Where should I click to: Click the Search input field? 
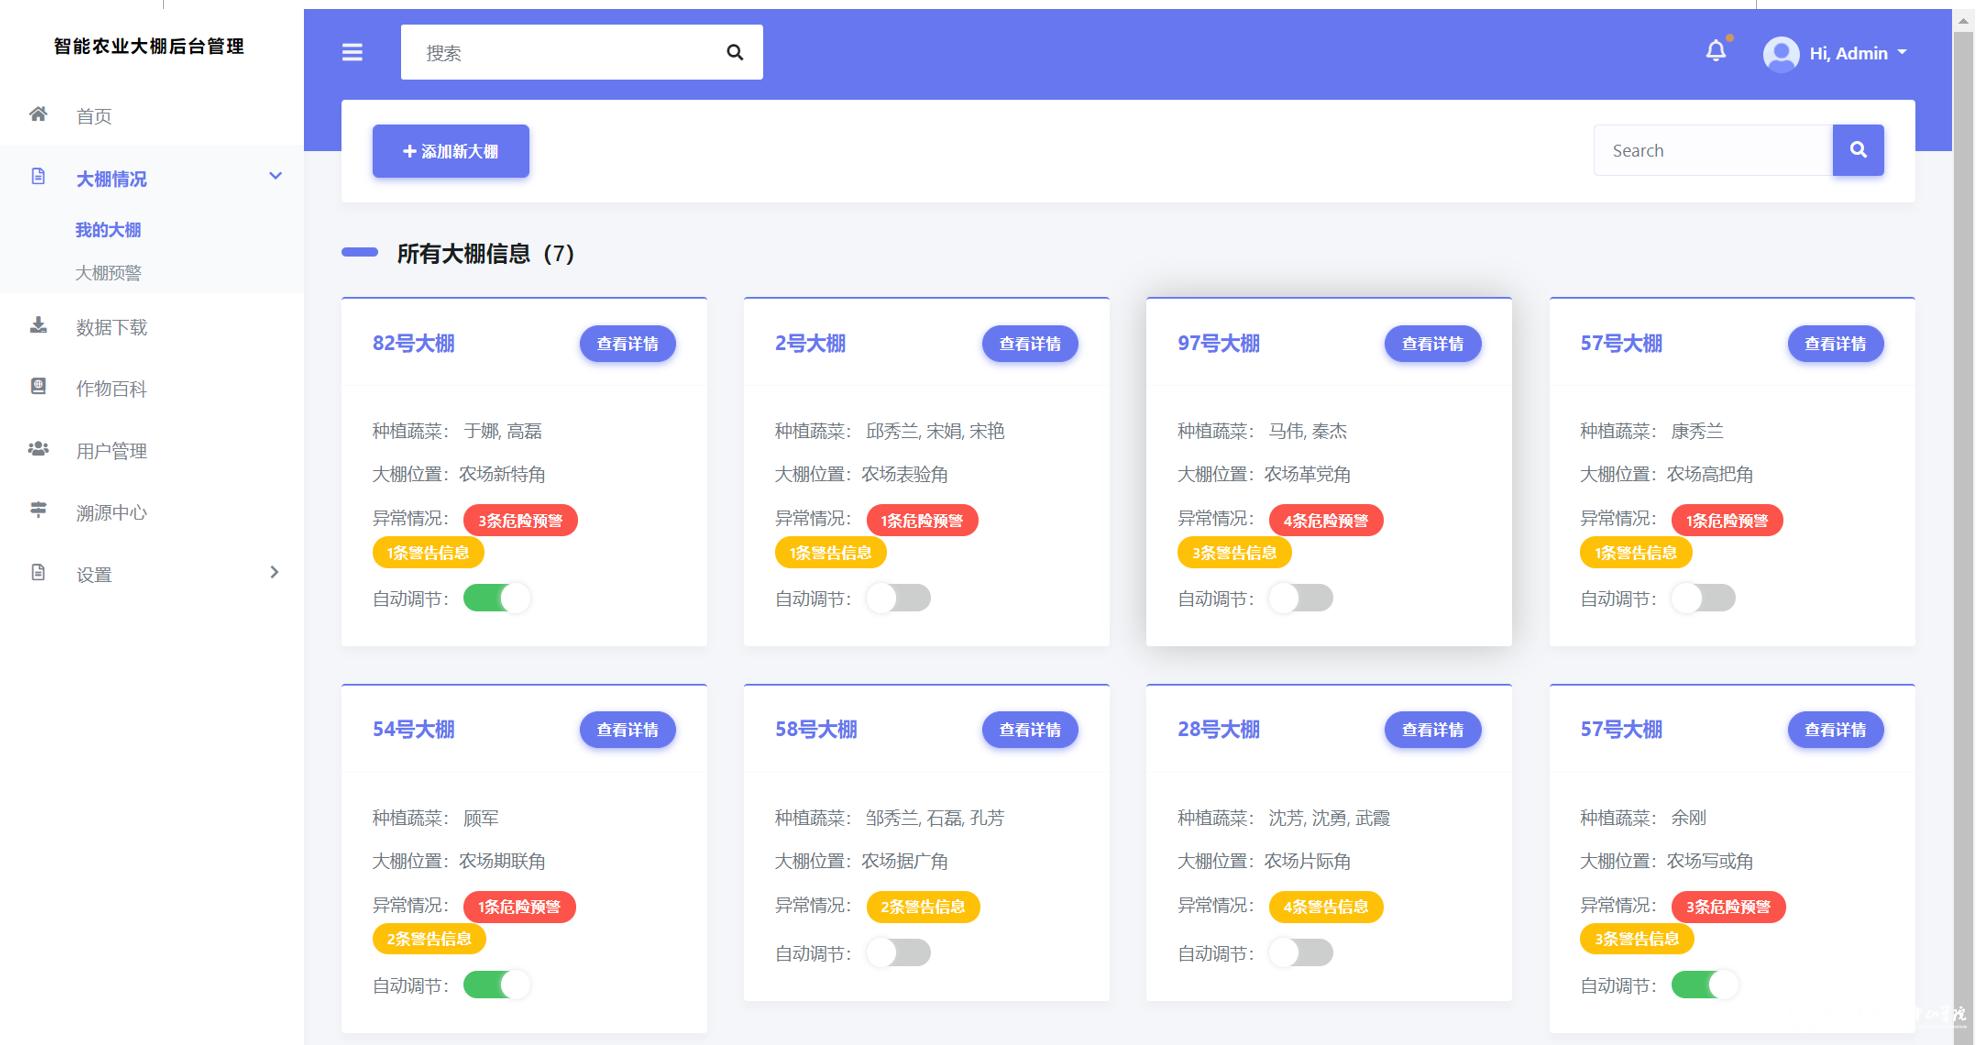1712,150
